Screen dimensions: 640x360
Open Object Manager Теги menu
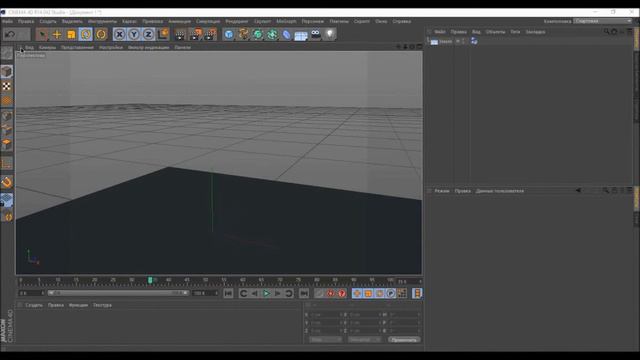click(x=515, y=31)
